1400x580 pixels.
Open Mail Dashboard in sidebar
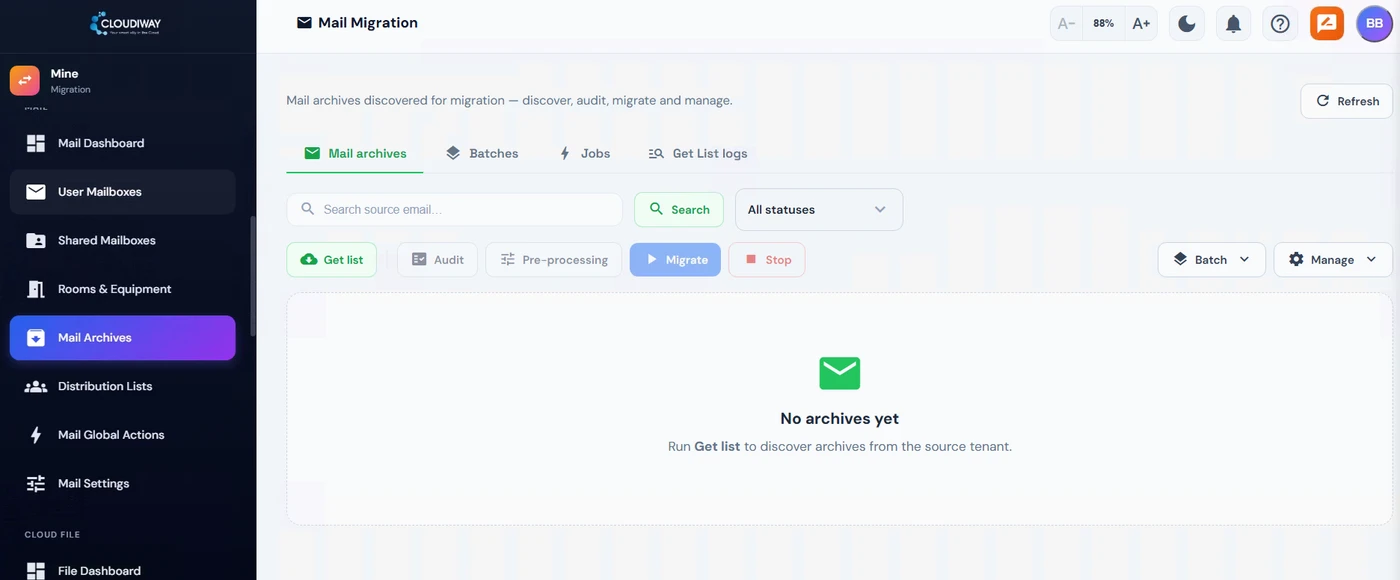[123, 143]
